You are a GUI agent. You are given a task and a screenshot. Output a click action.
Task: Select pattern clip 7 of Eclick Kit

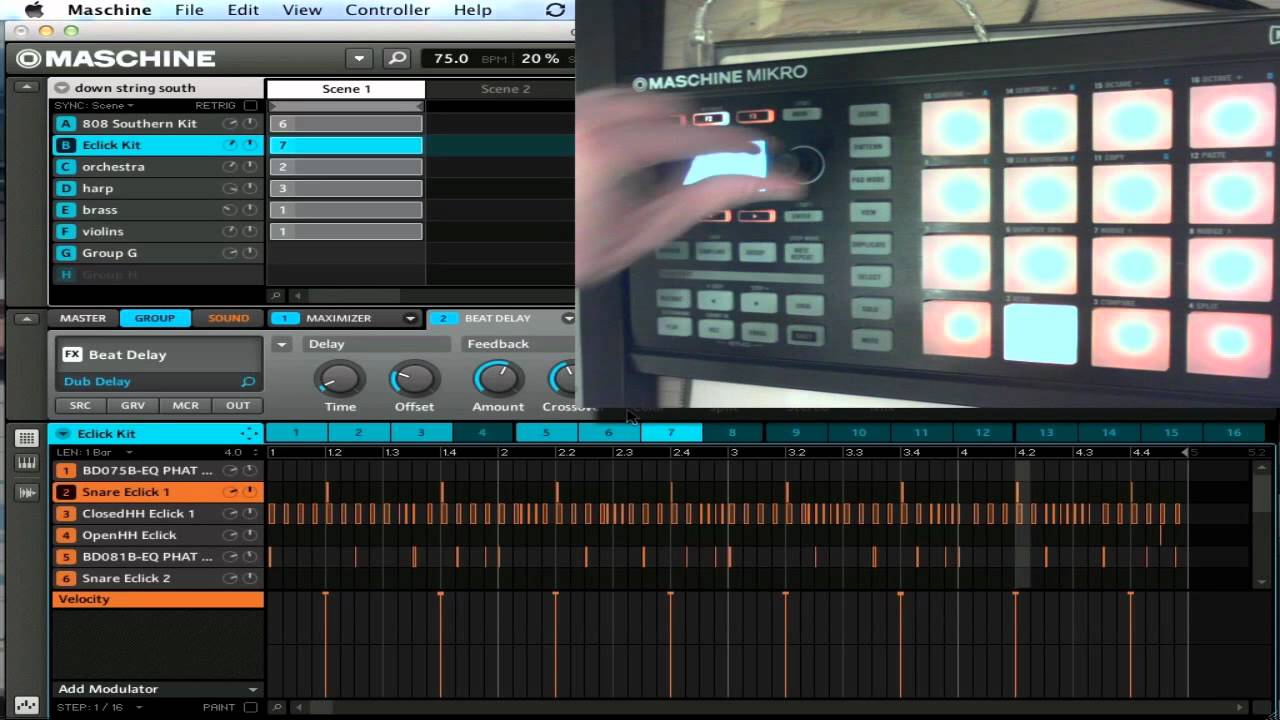point(346,145)
